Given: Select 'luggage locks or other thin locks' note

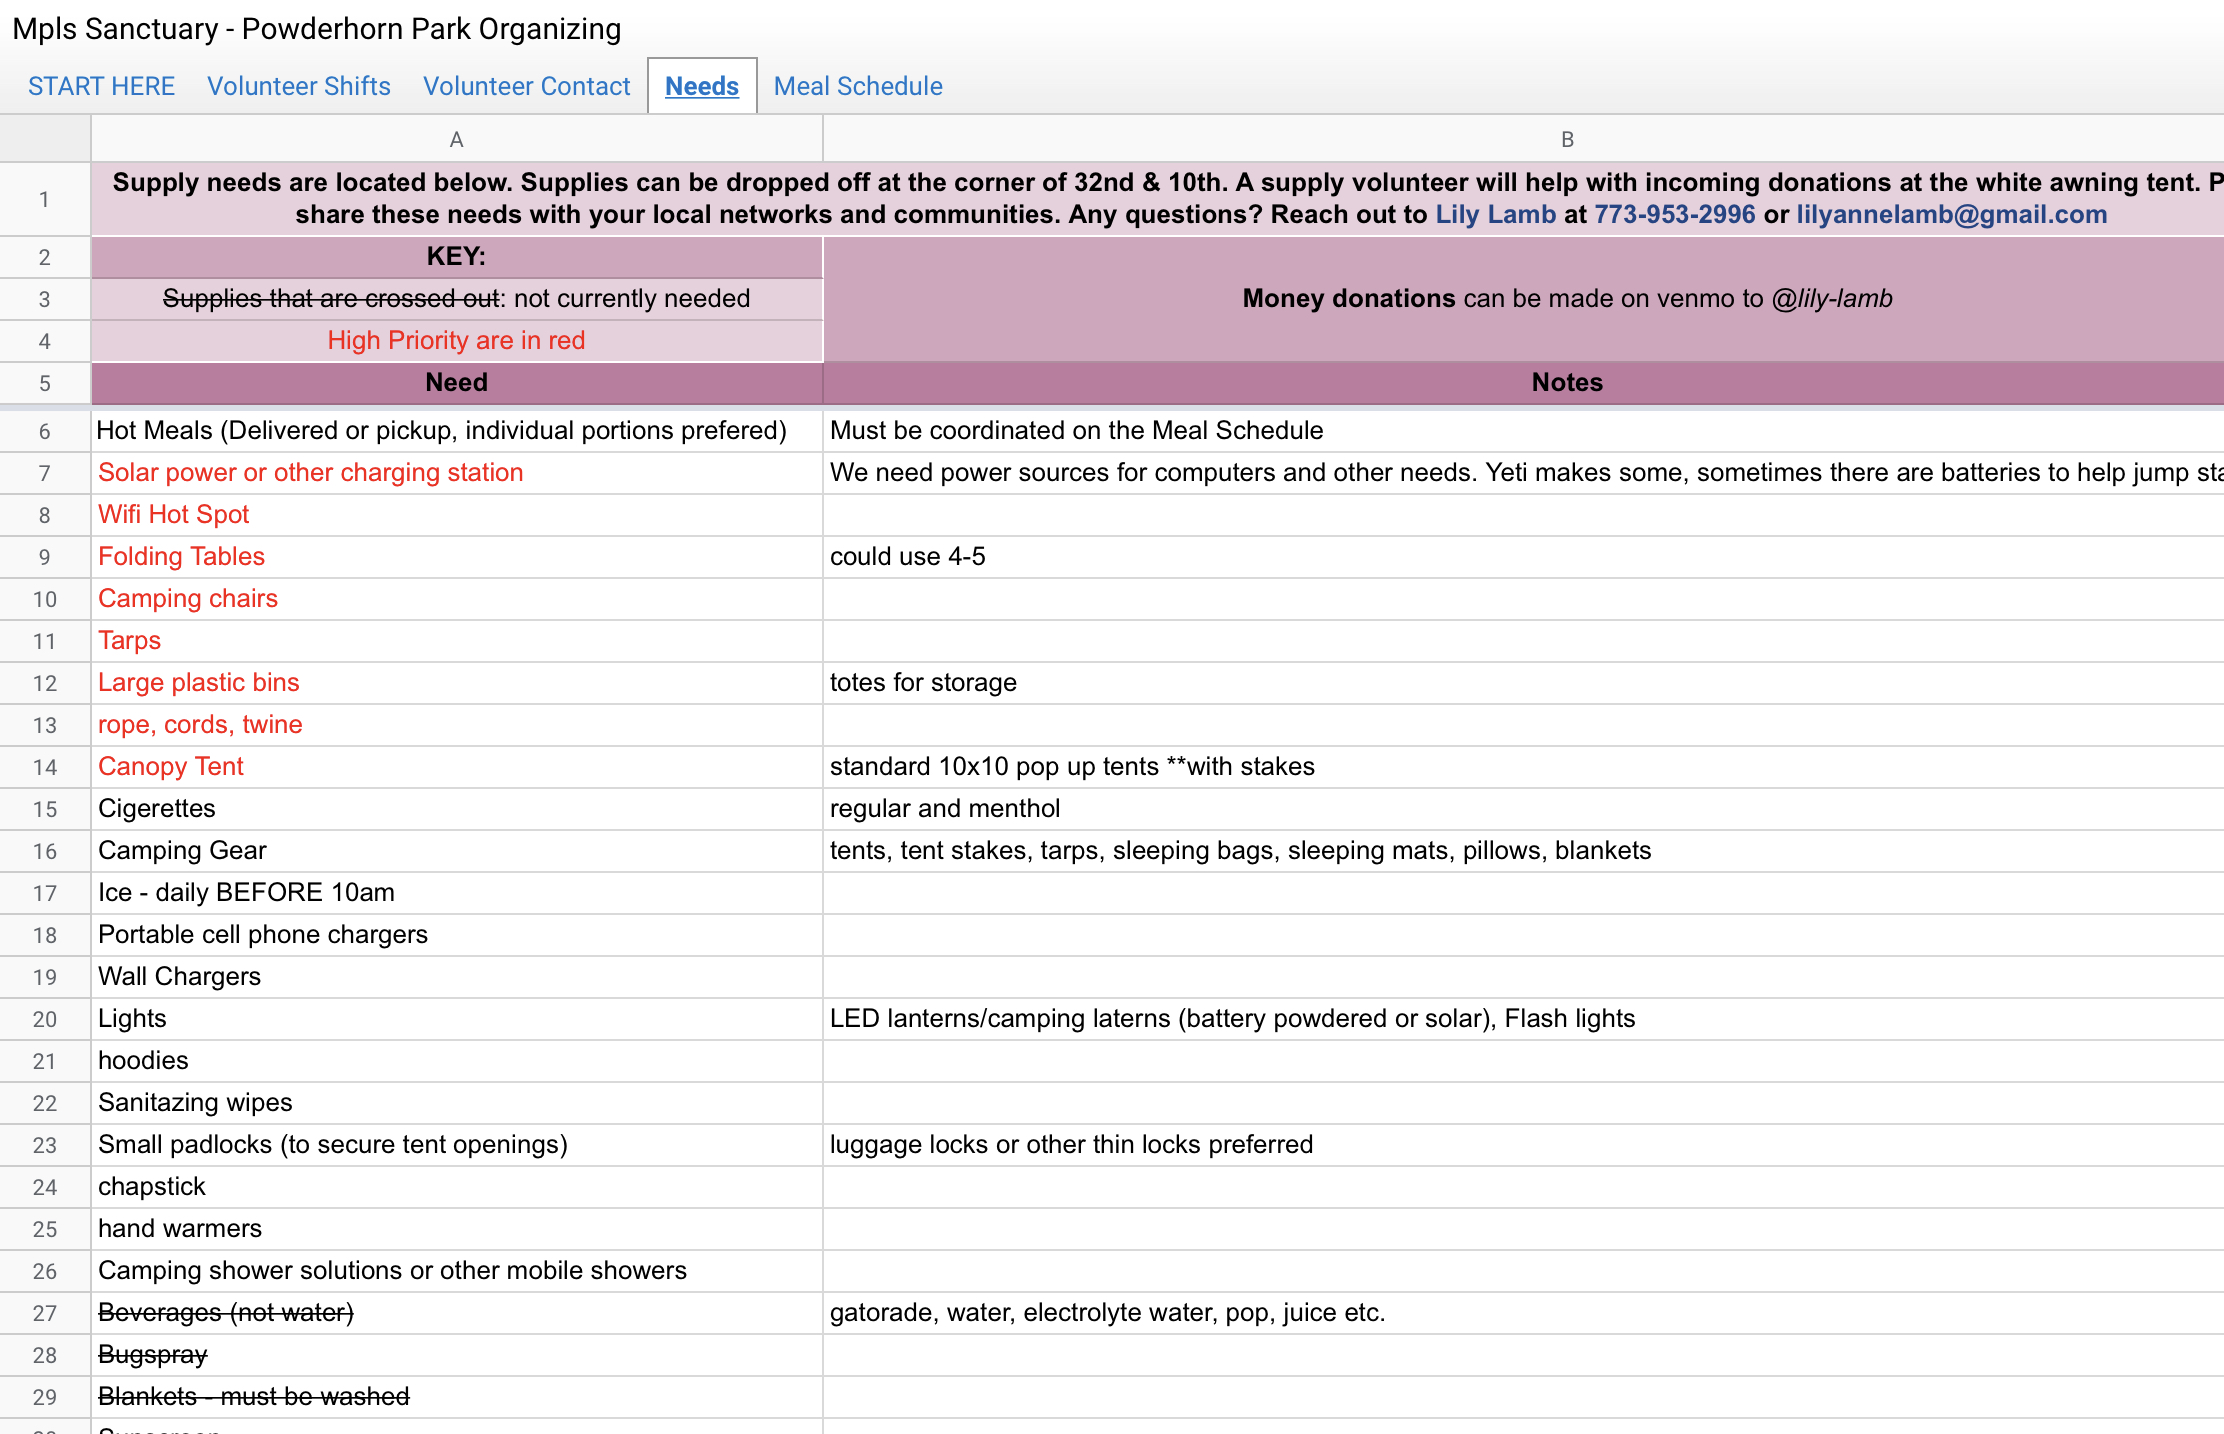Looking at the screenshot, I should click(x=1524, y=1145).
